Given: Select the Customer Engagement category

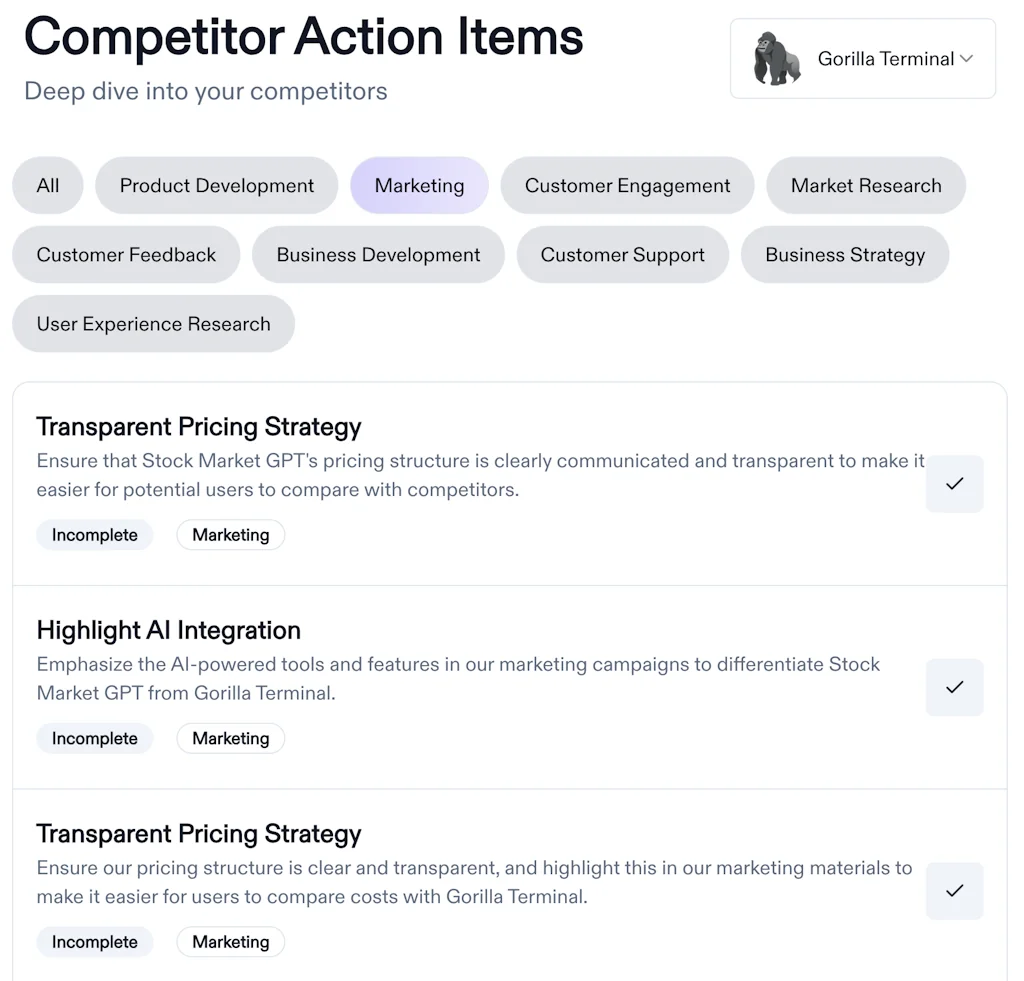Looking at the screenshot, I should pyautogui.click(x=627, y=185).
